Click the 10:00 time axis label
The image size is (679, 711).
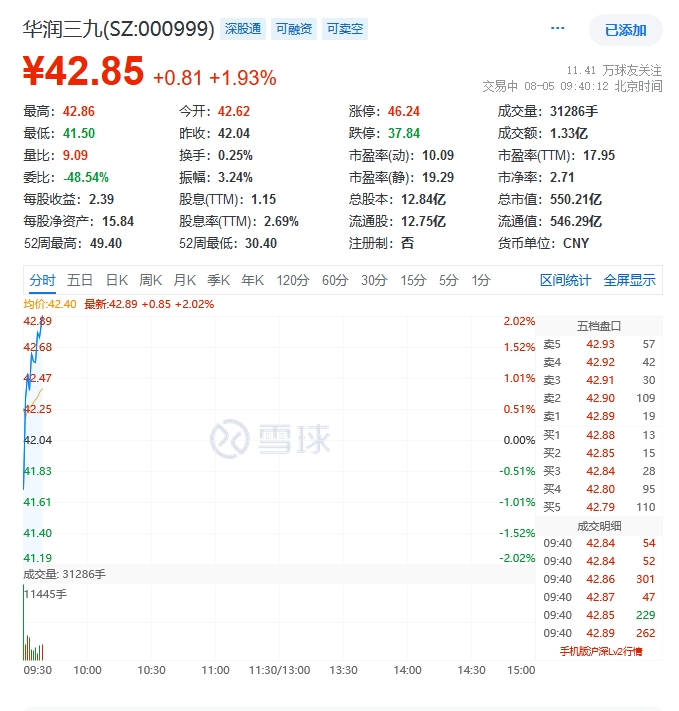click(88, 670)
